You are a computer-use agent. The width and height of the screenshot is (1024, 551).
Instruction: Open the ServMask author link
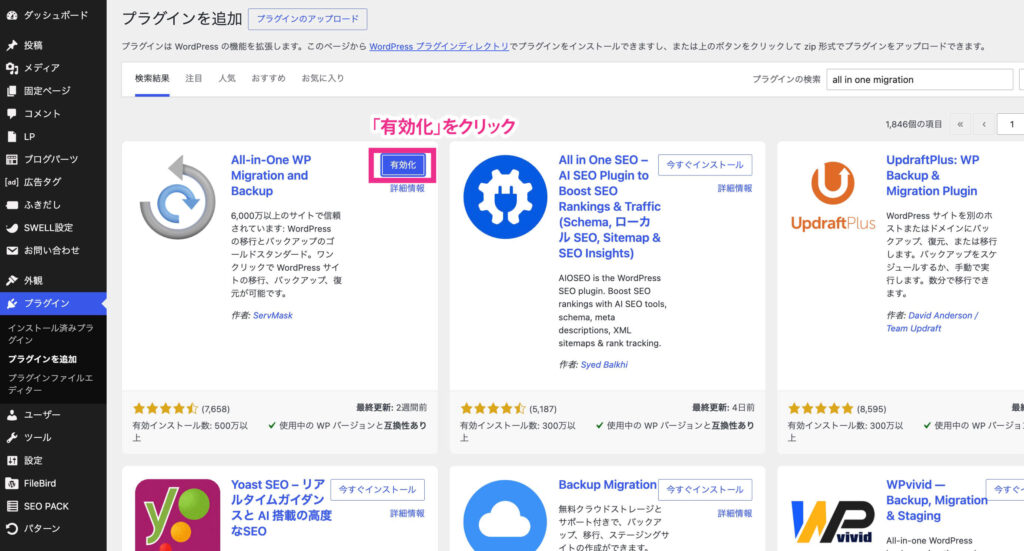click(272, 315)
